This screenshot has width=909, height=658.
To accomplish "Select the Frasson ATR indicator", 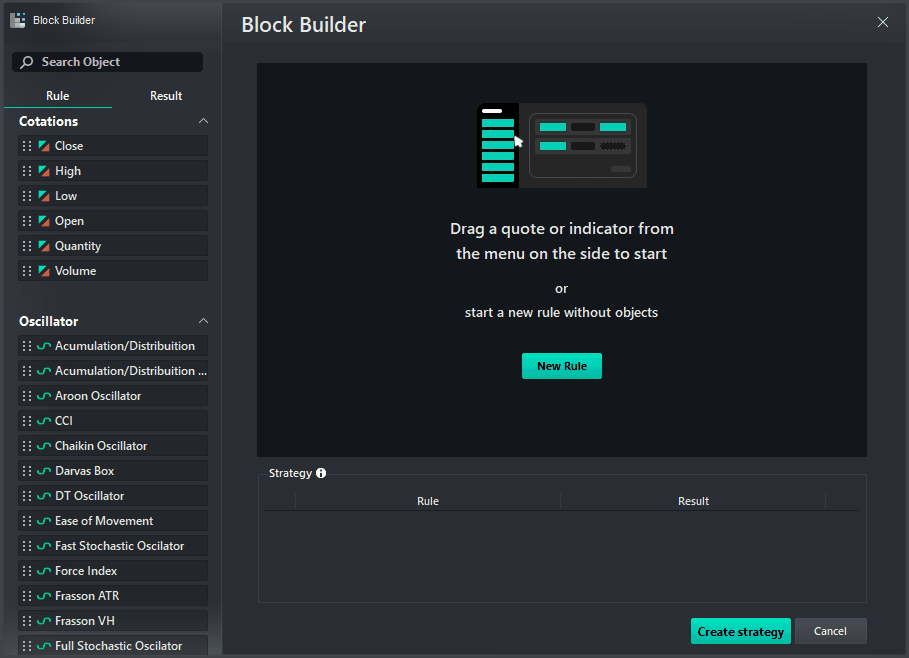I will (113, 596).
